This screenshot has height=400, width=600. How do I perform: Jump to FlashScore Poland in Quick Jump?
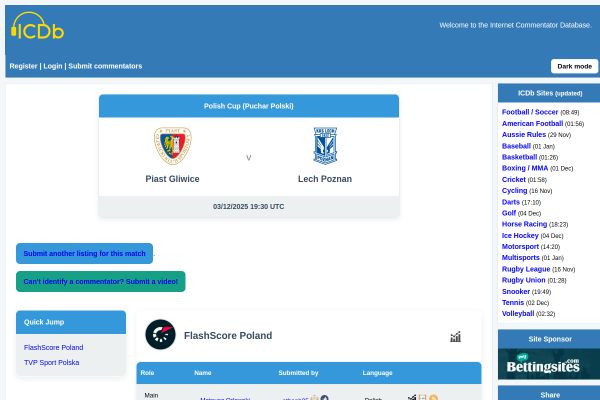(54, 348)
